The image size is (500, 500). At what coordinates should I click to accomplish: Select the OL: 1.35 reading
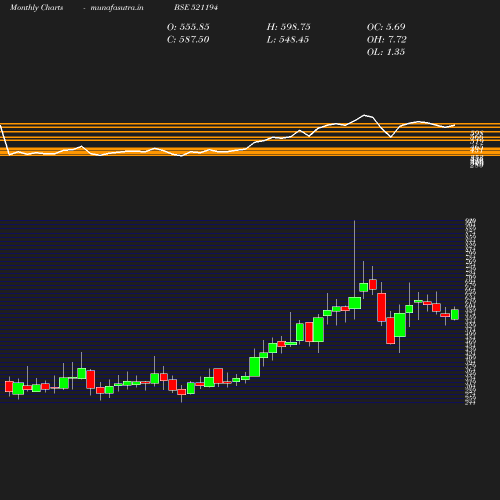386,52
